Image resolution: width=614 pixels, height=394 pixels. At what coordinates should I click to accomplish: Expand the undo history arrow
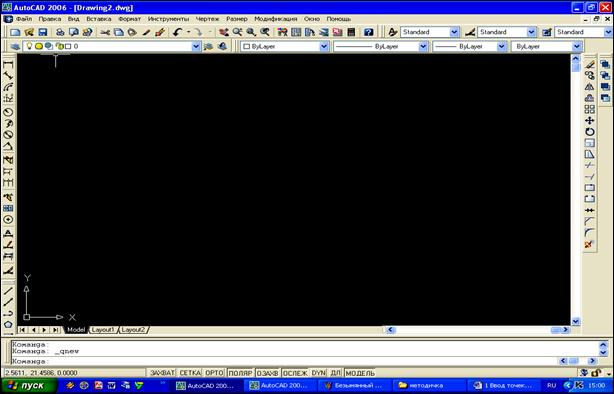188,32
